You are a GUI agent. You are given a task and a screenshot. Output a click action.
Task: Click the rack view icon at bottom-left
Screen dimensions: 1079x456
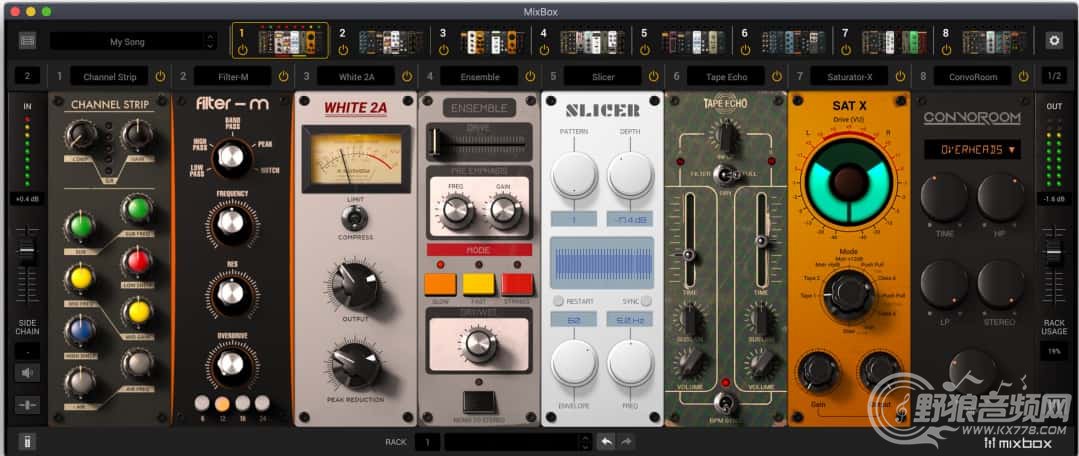pyautogui.click(x=27, y=442)
